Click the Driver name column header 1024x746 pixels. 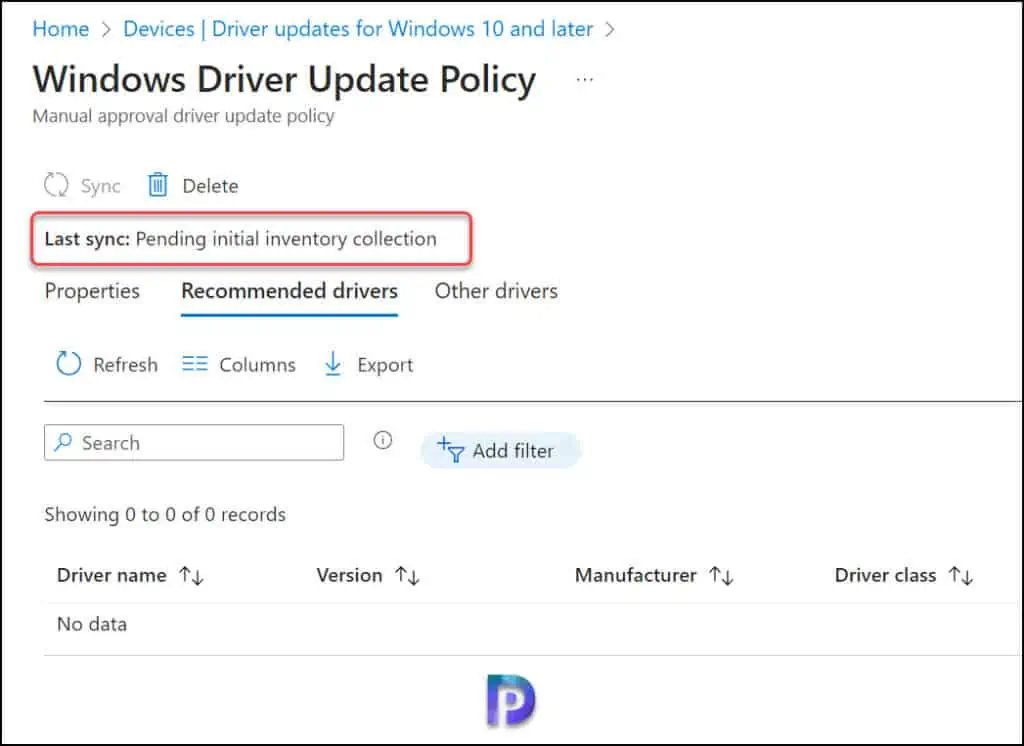pos(112,576)
